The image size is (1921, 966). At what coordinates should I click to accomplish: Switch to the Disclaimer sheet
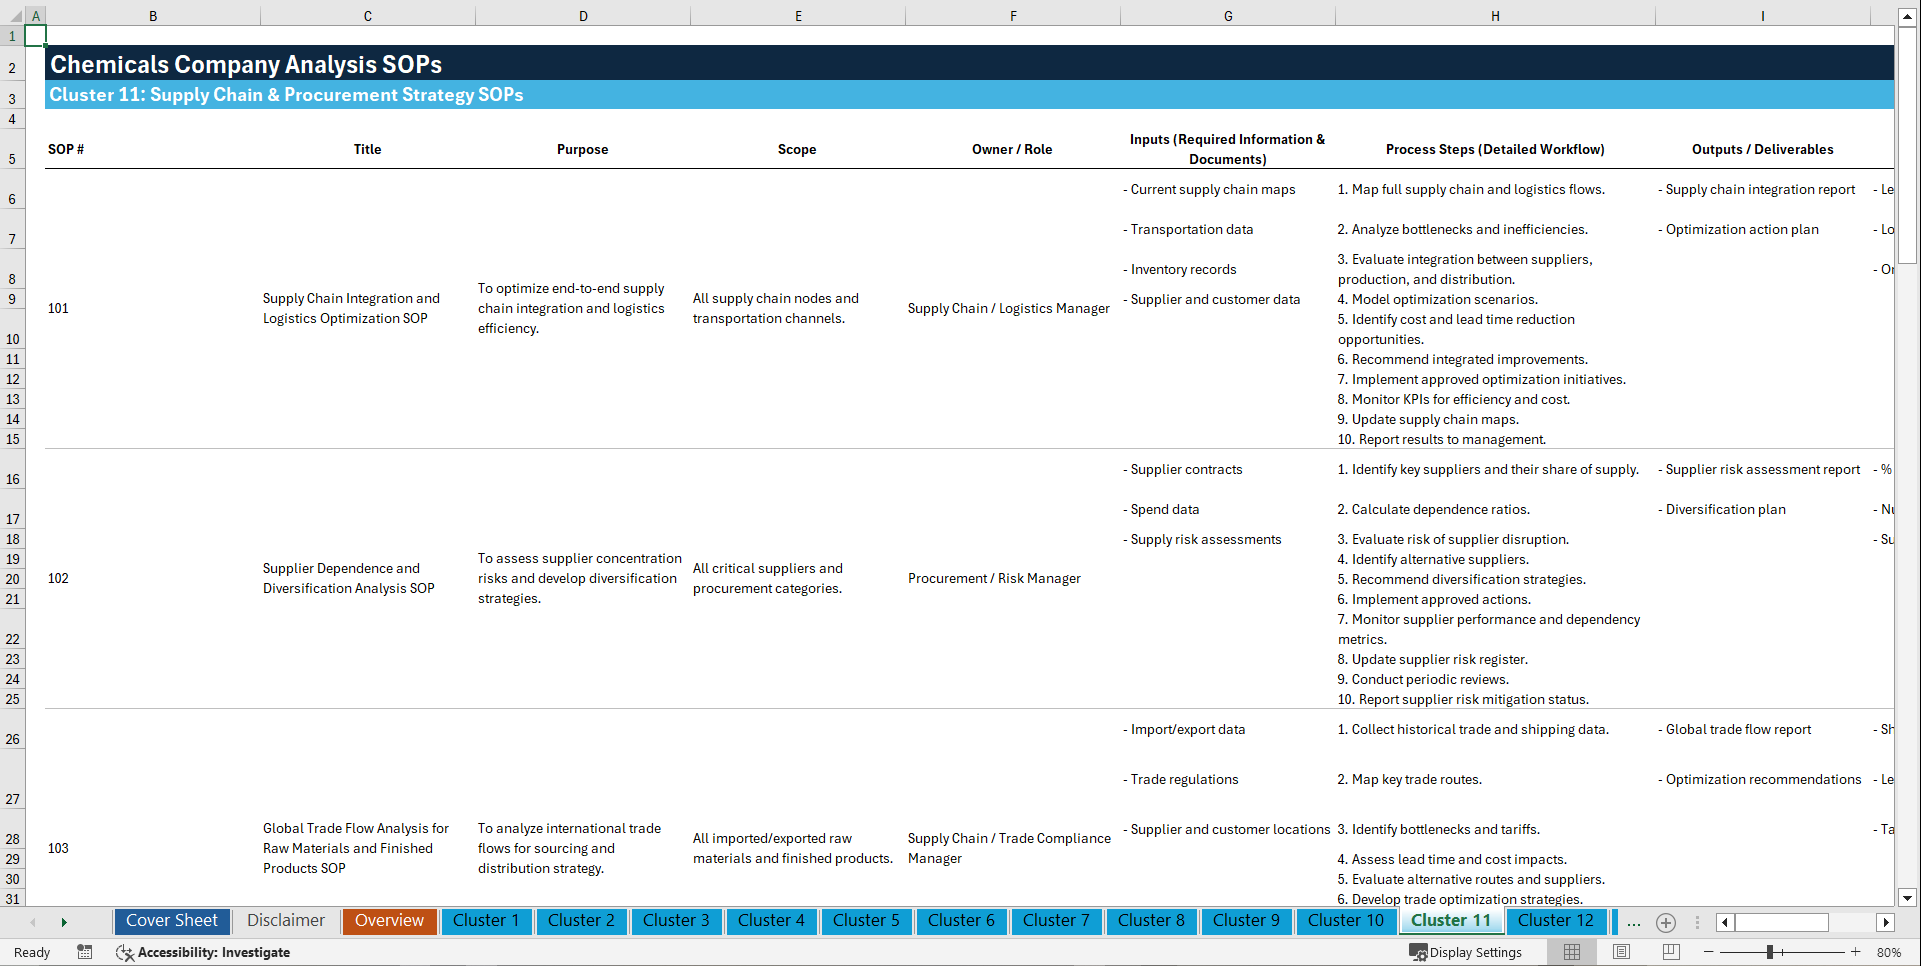285,921
